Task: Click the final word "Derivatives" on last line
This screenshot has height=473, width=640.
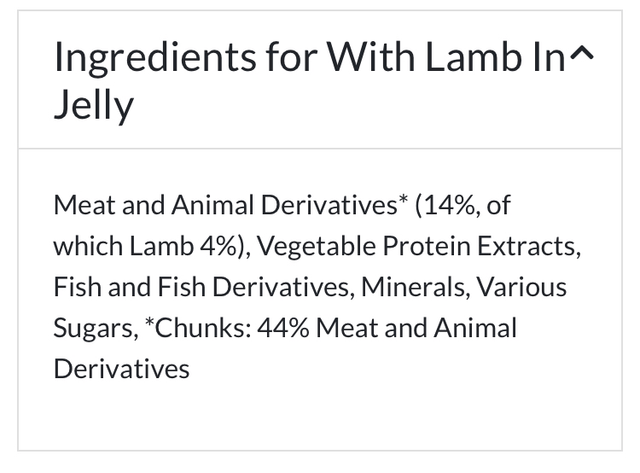Action: click(x=121, y=368)
